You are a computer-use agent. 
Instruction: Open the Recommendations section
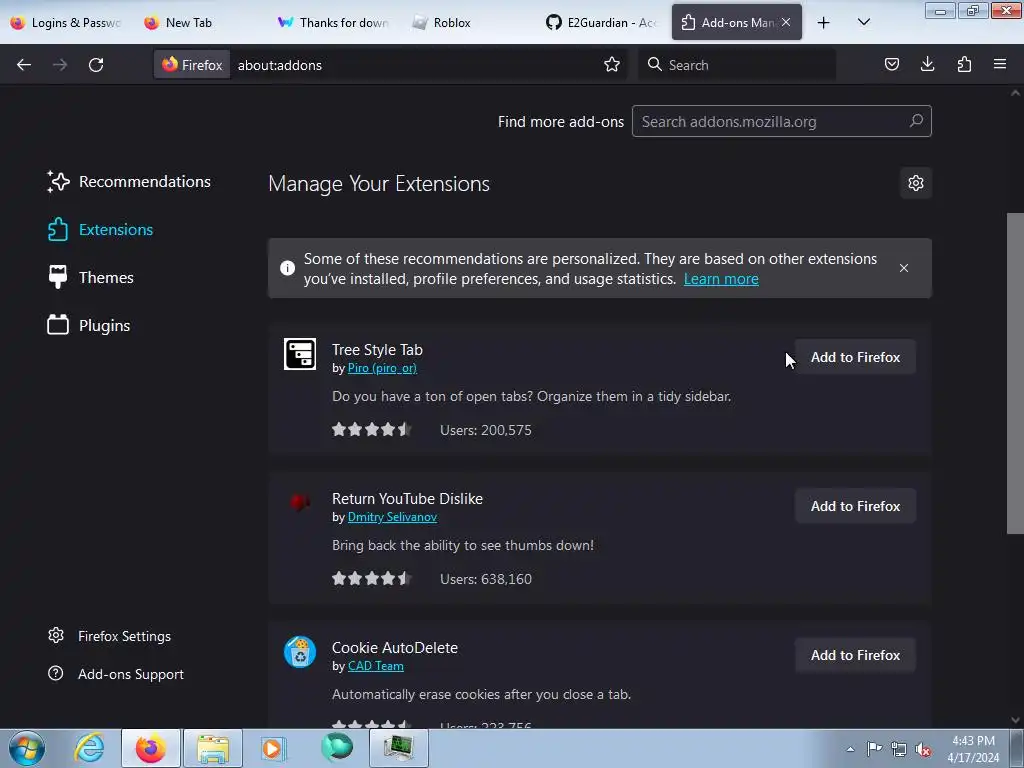pos(129,182)
